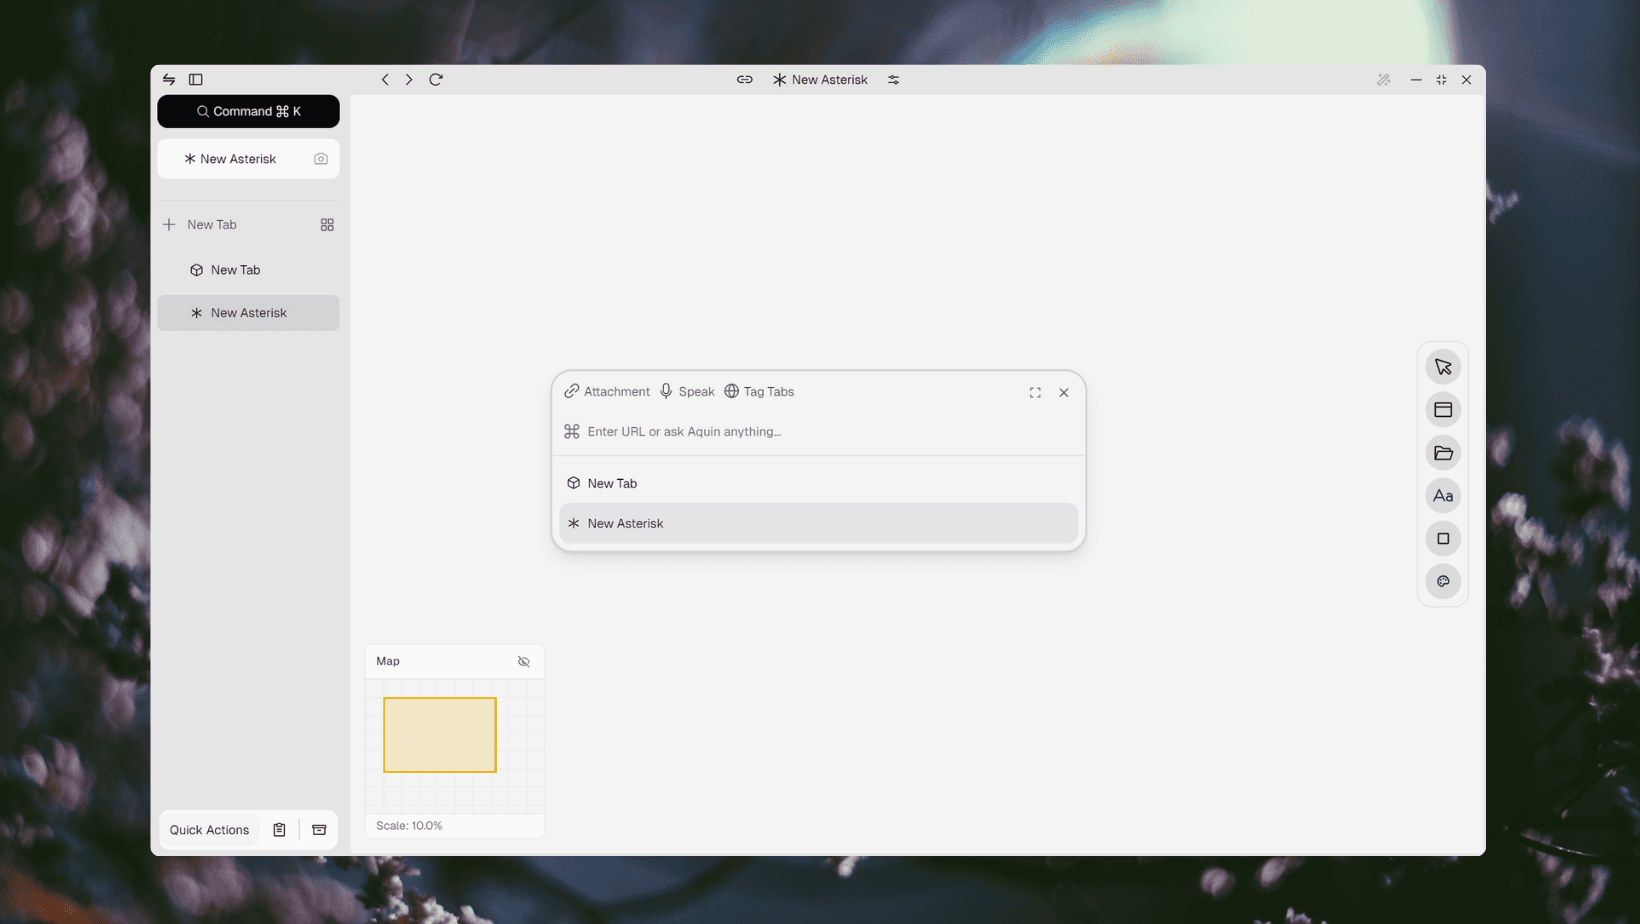The height and width of the screenshot is (924, 1640).
Task: Switch to New Asterisk in sidebar list
Action: [x=248, y=313]
